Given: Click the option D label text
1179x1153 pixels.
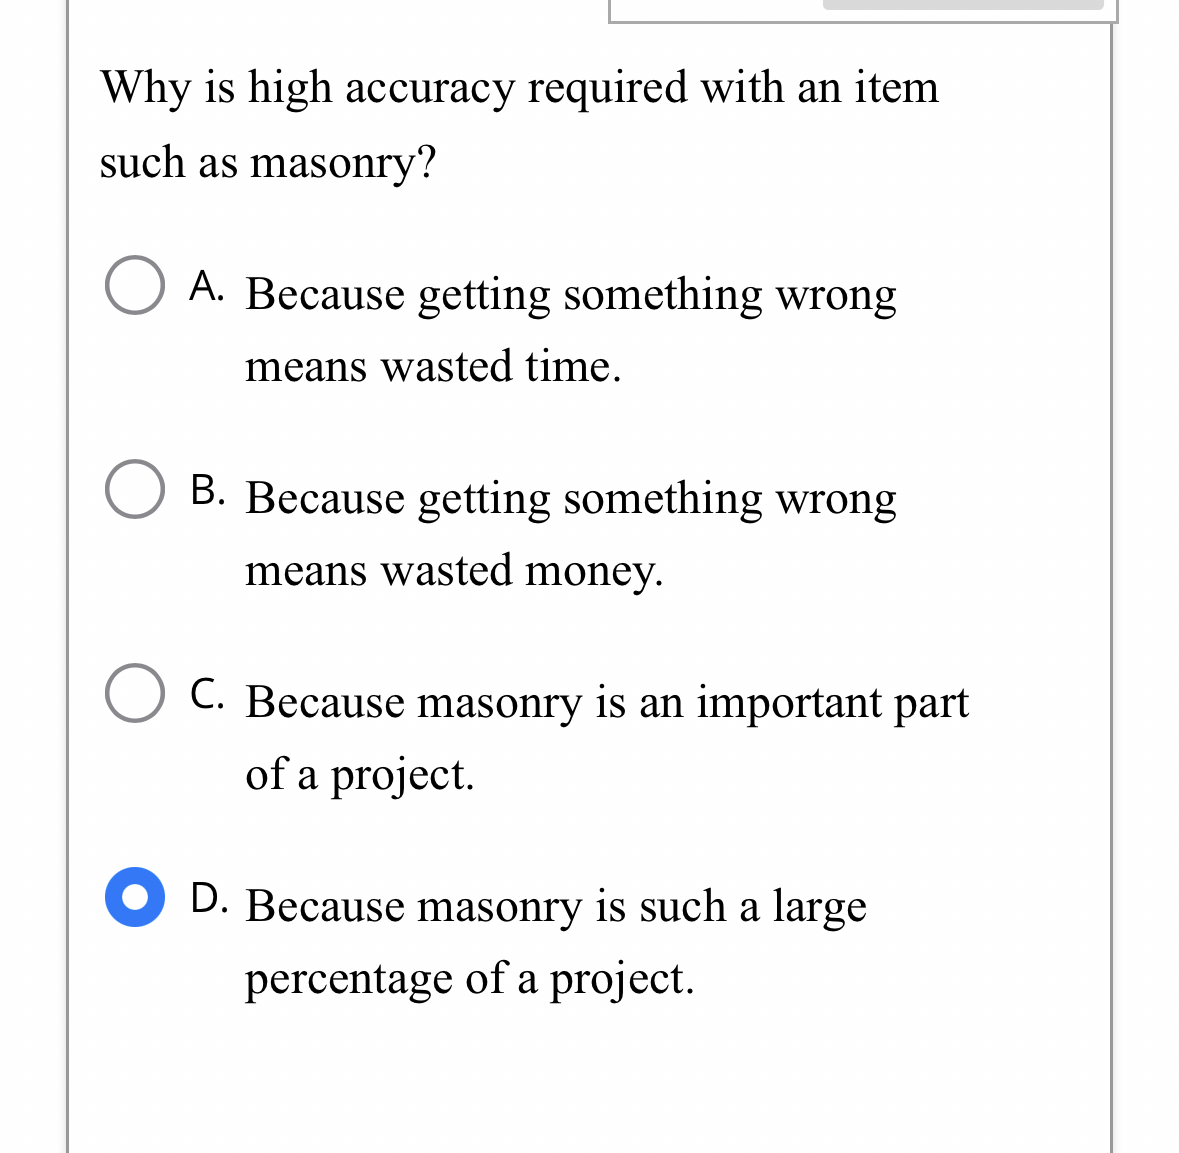Looking at the screenshot, I should click(x=556, y=907).
